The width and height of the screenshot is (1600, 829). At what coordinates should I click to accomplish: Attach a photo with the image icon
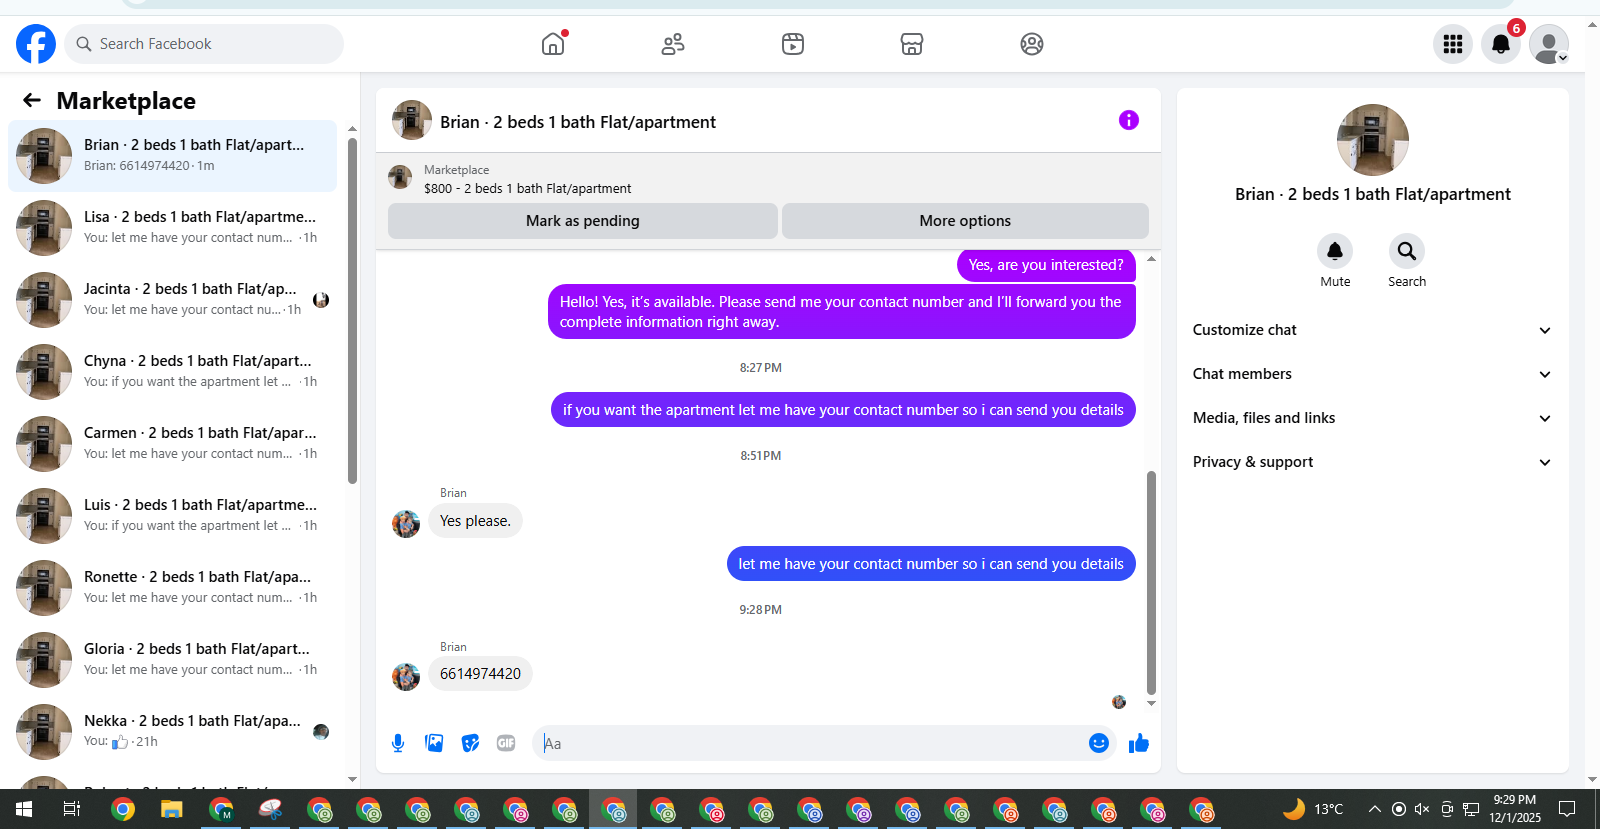(434, 743)
